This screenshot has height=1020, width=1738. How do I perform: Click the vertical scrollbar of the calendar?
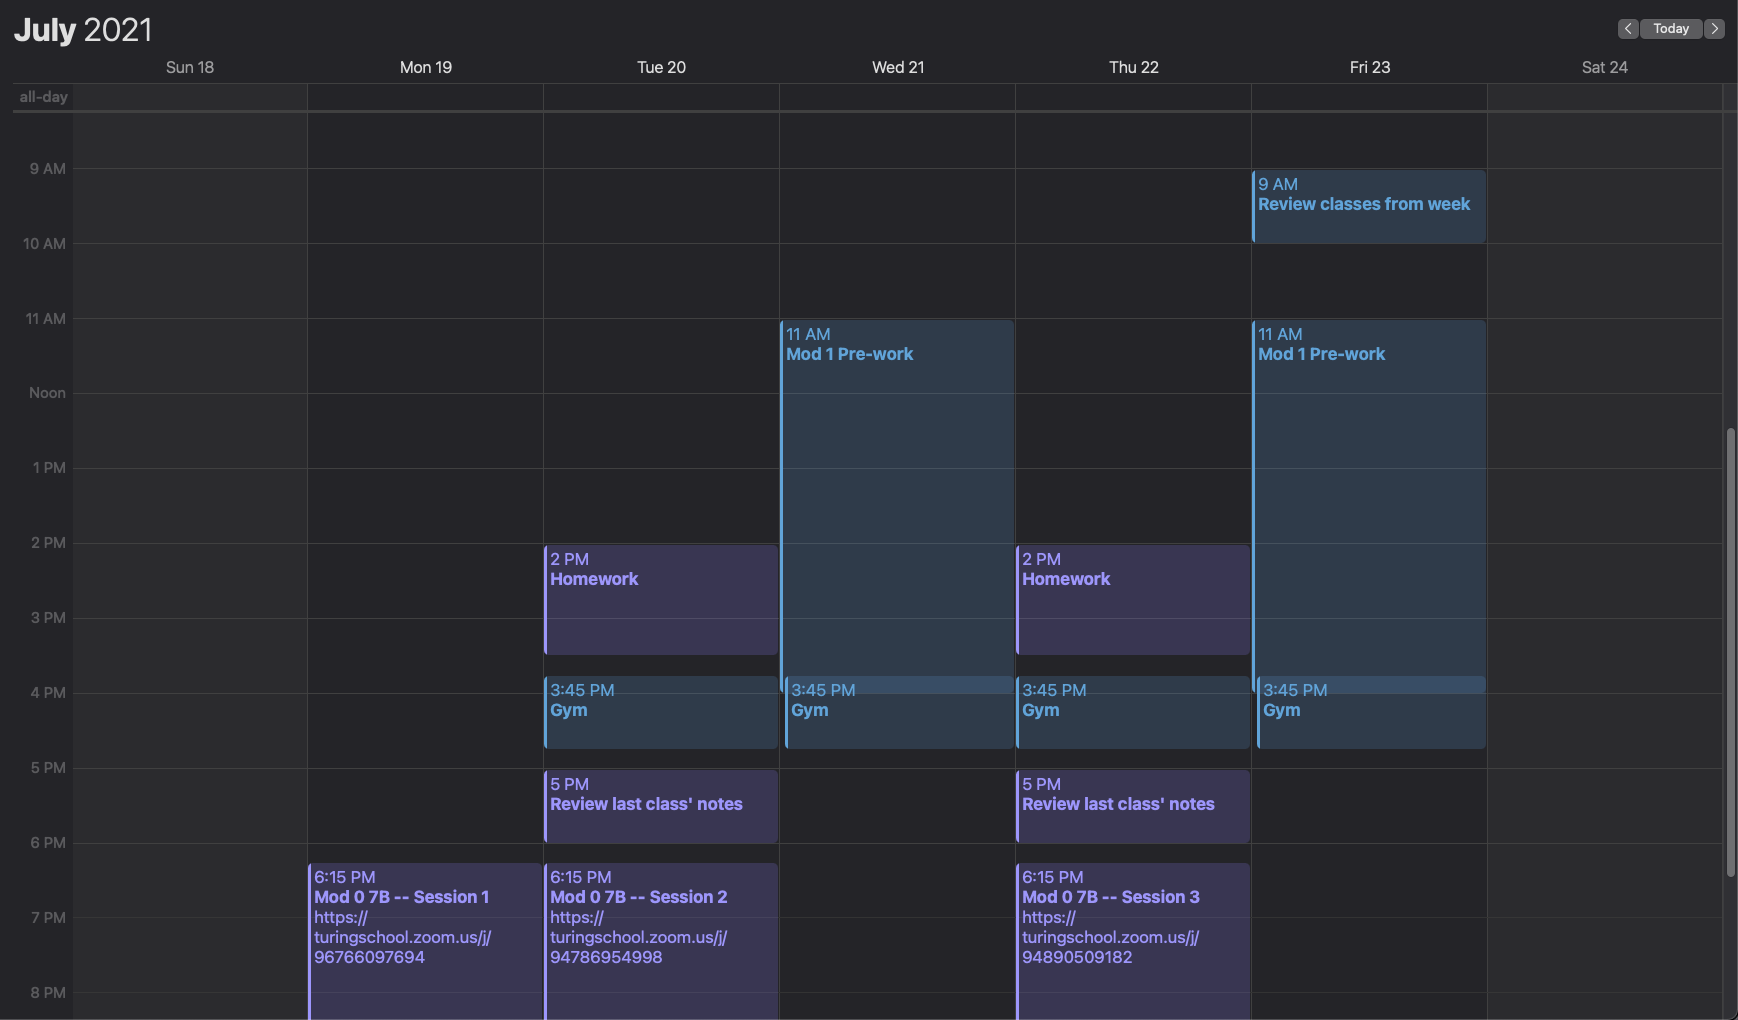click(x=1731, y=652)
